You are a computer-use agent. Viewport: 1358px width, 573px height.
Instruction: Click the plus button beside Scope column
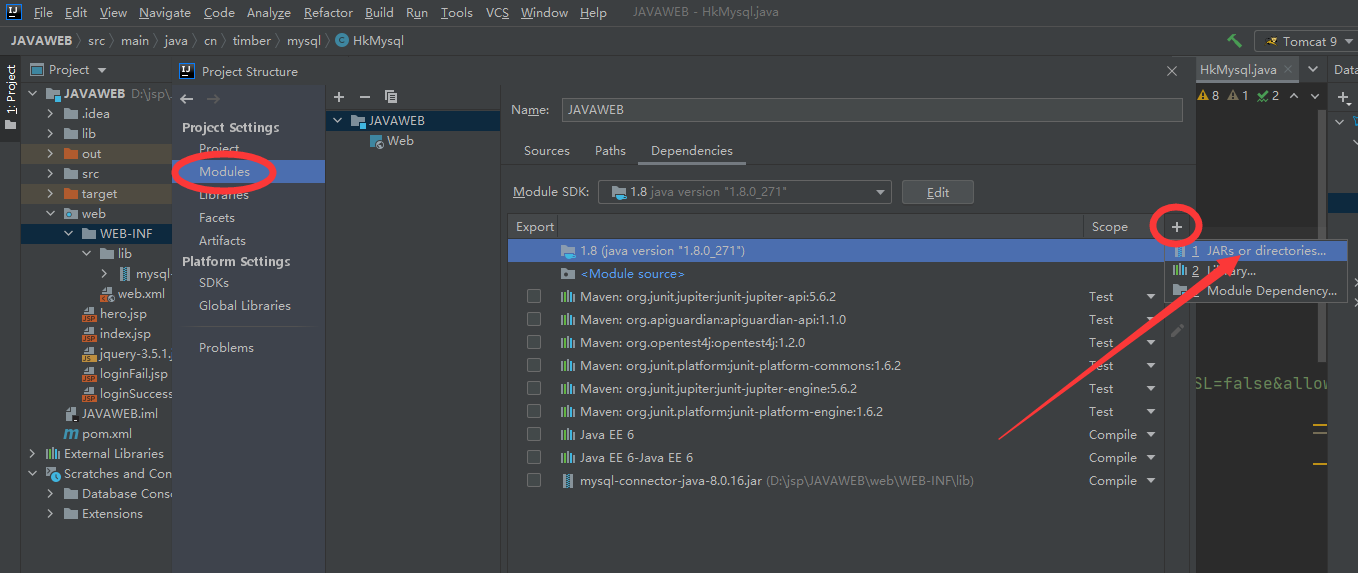coord(1177,227)
